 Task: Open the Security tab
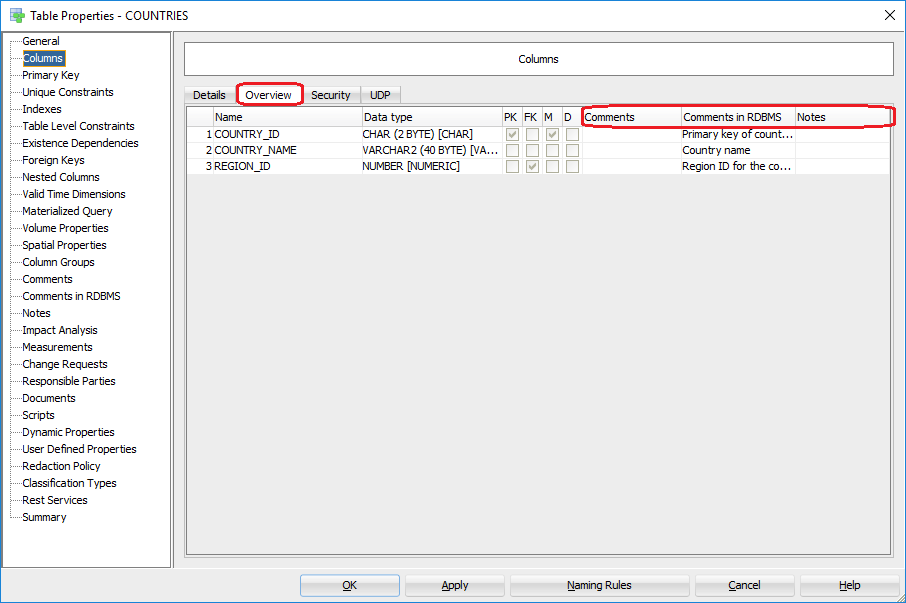tap(330, 95)
